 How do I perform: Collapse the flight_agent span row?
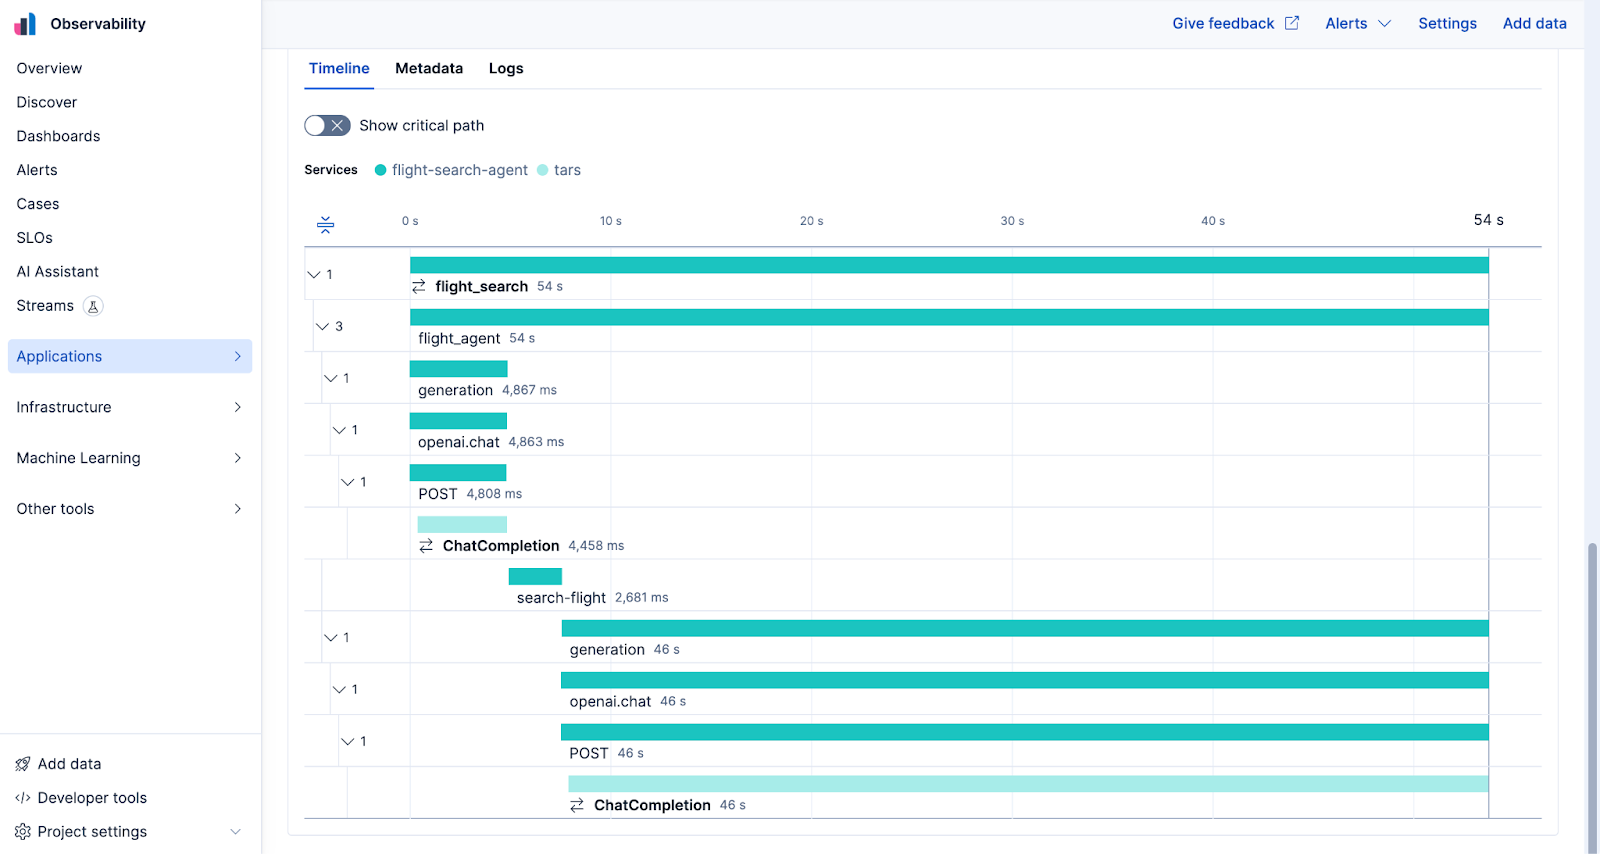click(322, 327)
